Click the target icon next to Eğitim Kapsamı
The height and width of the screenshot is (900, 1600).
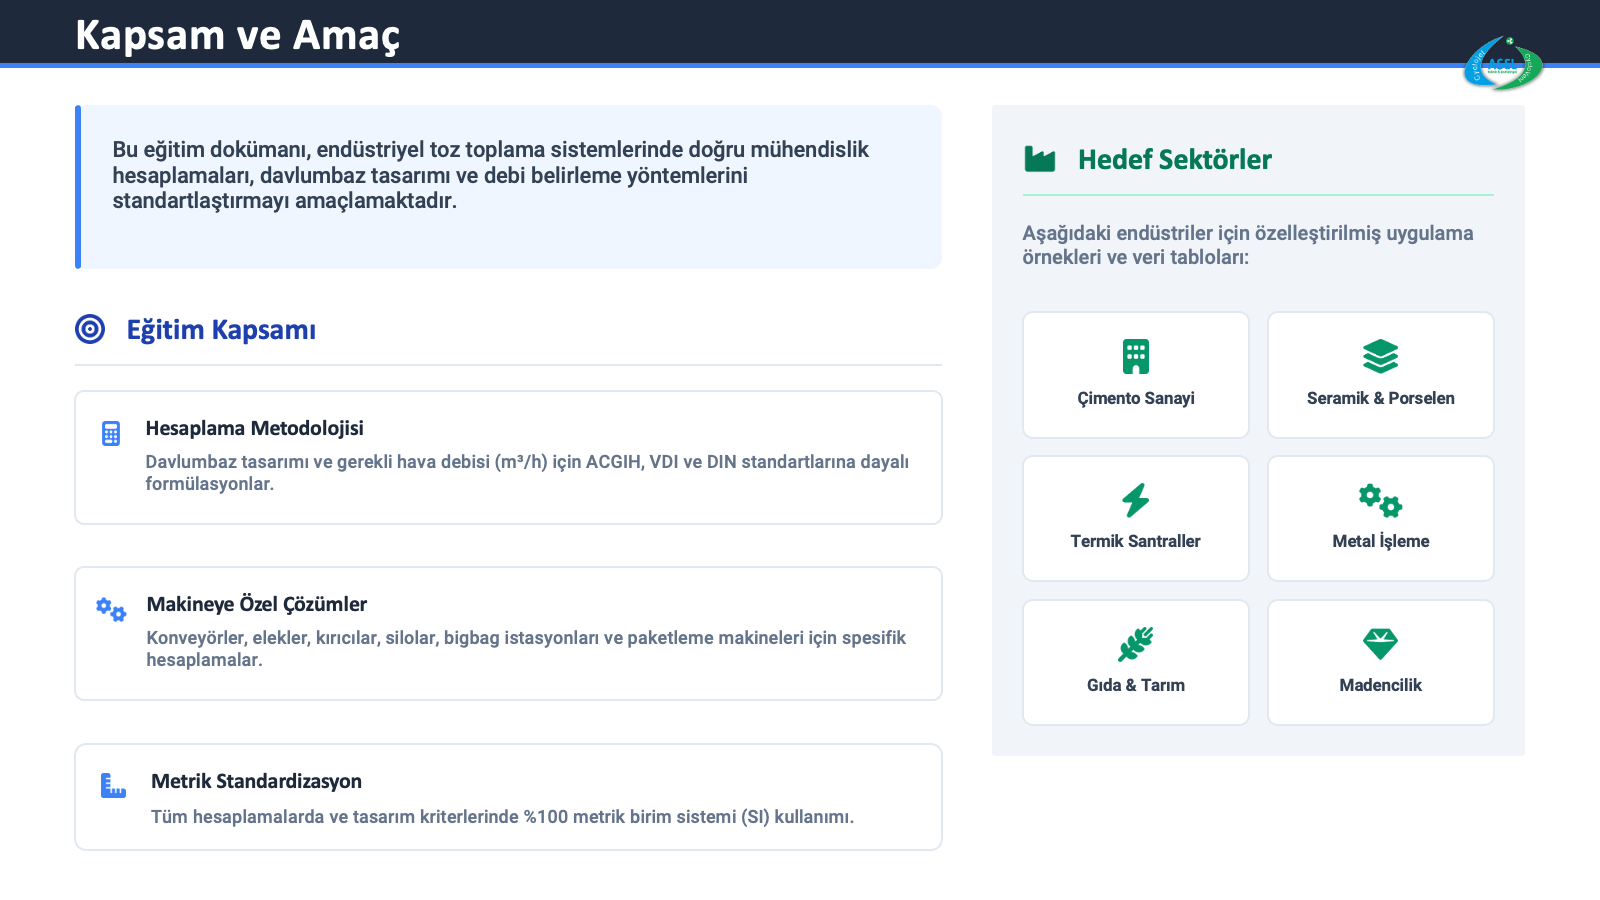[x=90, y=329]
